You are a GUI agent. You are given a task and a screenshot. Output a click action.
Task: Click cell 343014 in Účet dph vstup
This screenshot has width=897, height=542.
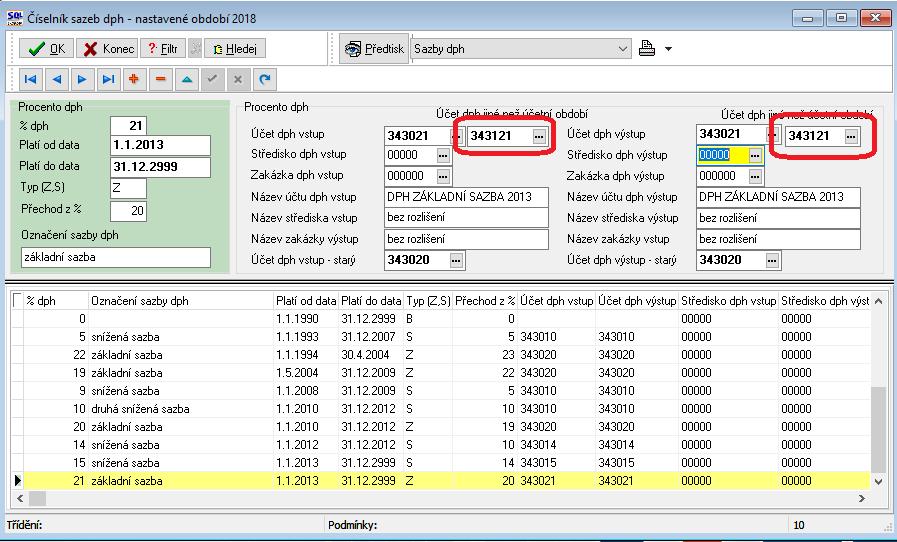557,445
